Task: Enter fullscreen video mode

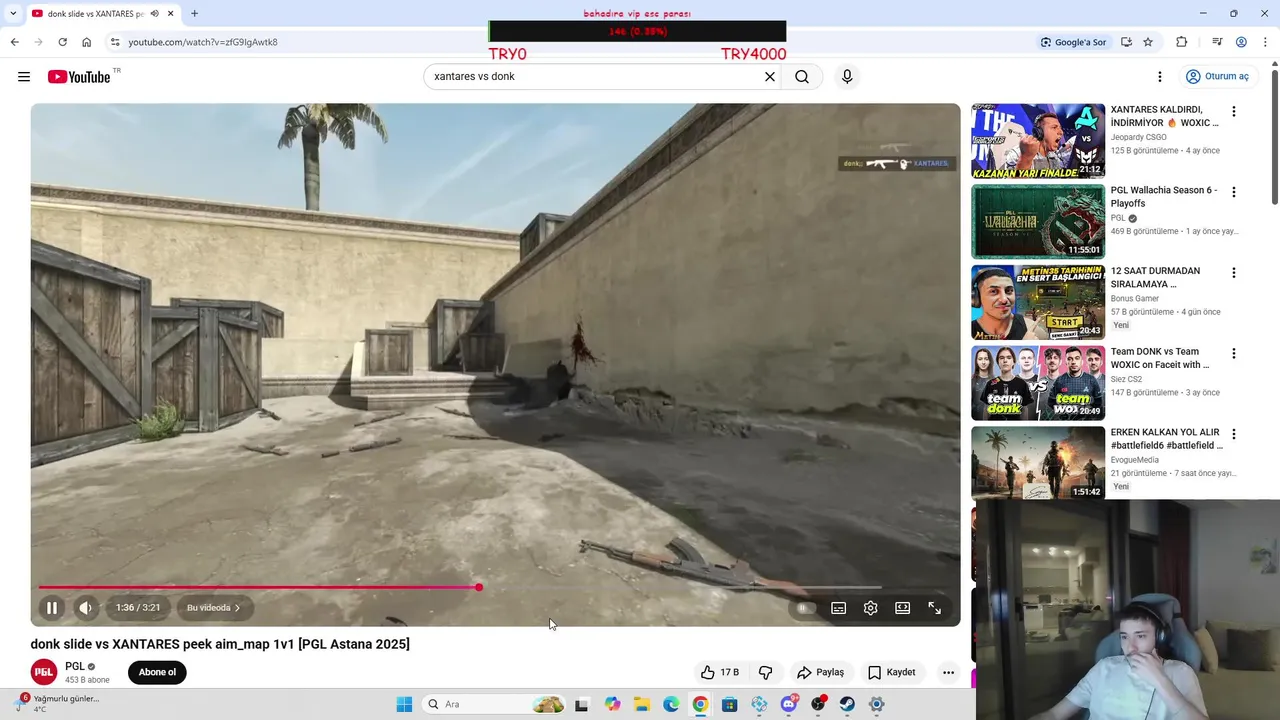Action: 935,608
